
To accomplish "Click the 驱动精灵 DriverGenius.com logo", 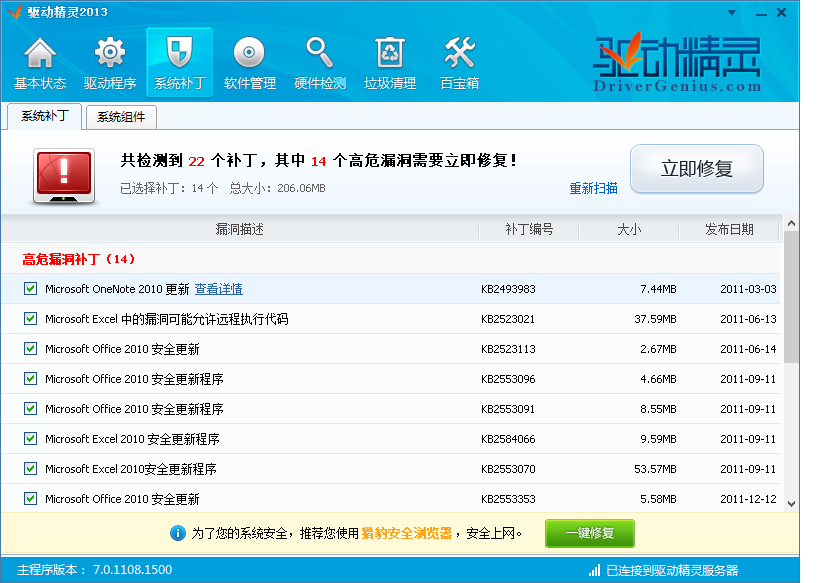I will 677,62.
